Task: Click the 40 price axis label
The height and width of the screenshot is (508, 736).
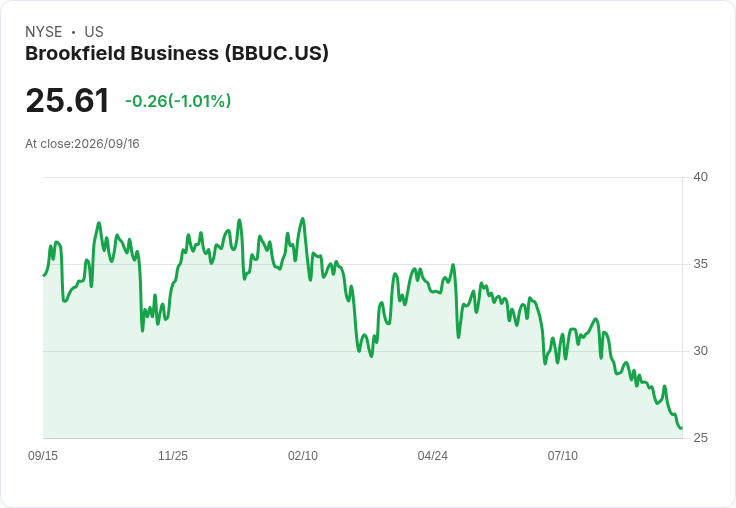Action: [700, 177]
